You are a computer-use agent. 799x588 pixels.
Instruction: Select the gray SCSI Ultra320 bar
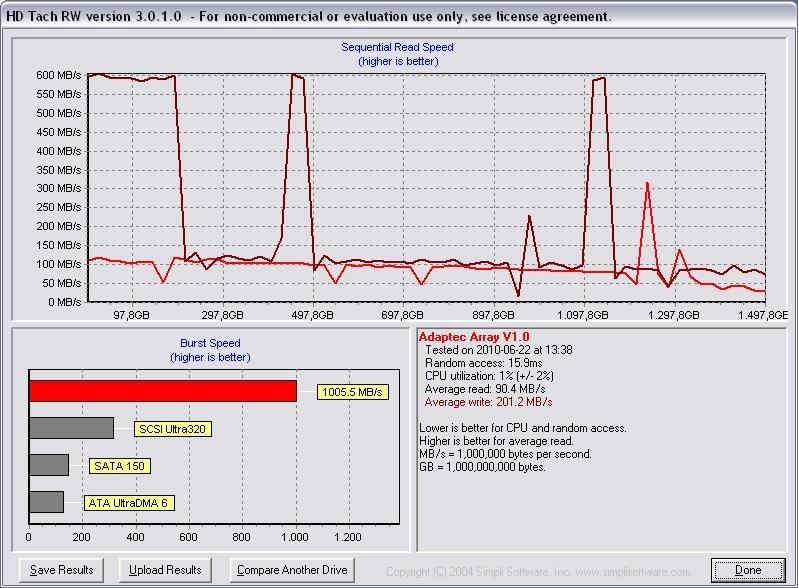click(71, 428)
